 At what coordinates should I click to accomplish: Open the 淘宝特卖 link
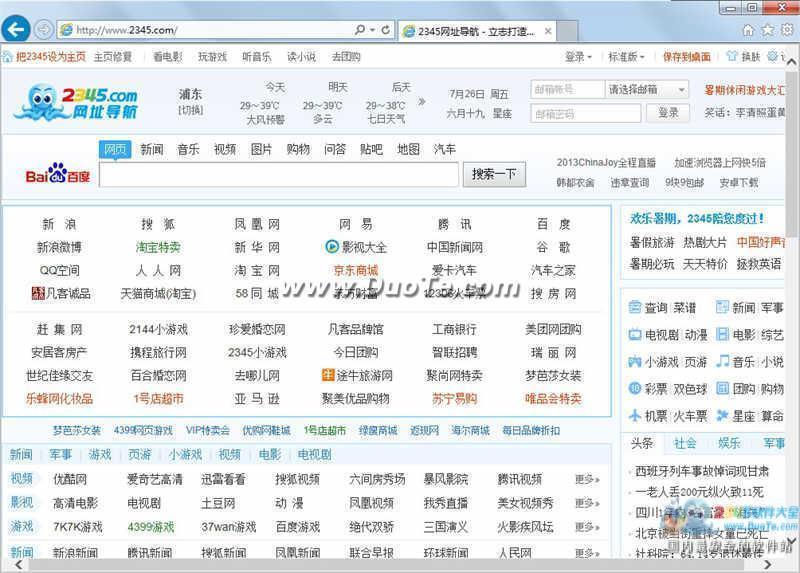(158, 247)
